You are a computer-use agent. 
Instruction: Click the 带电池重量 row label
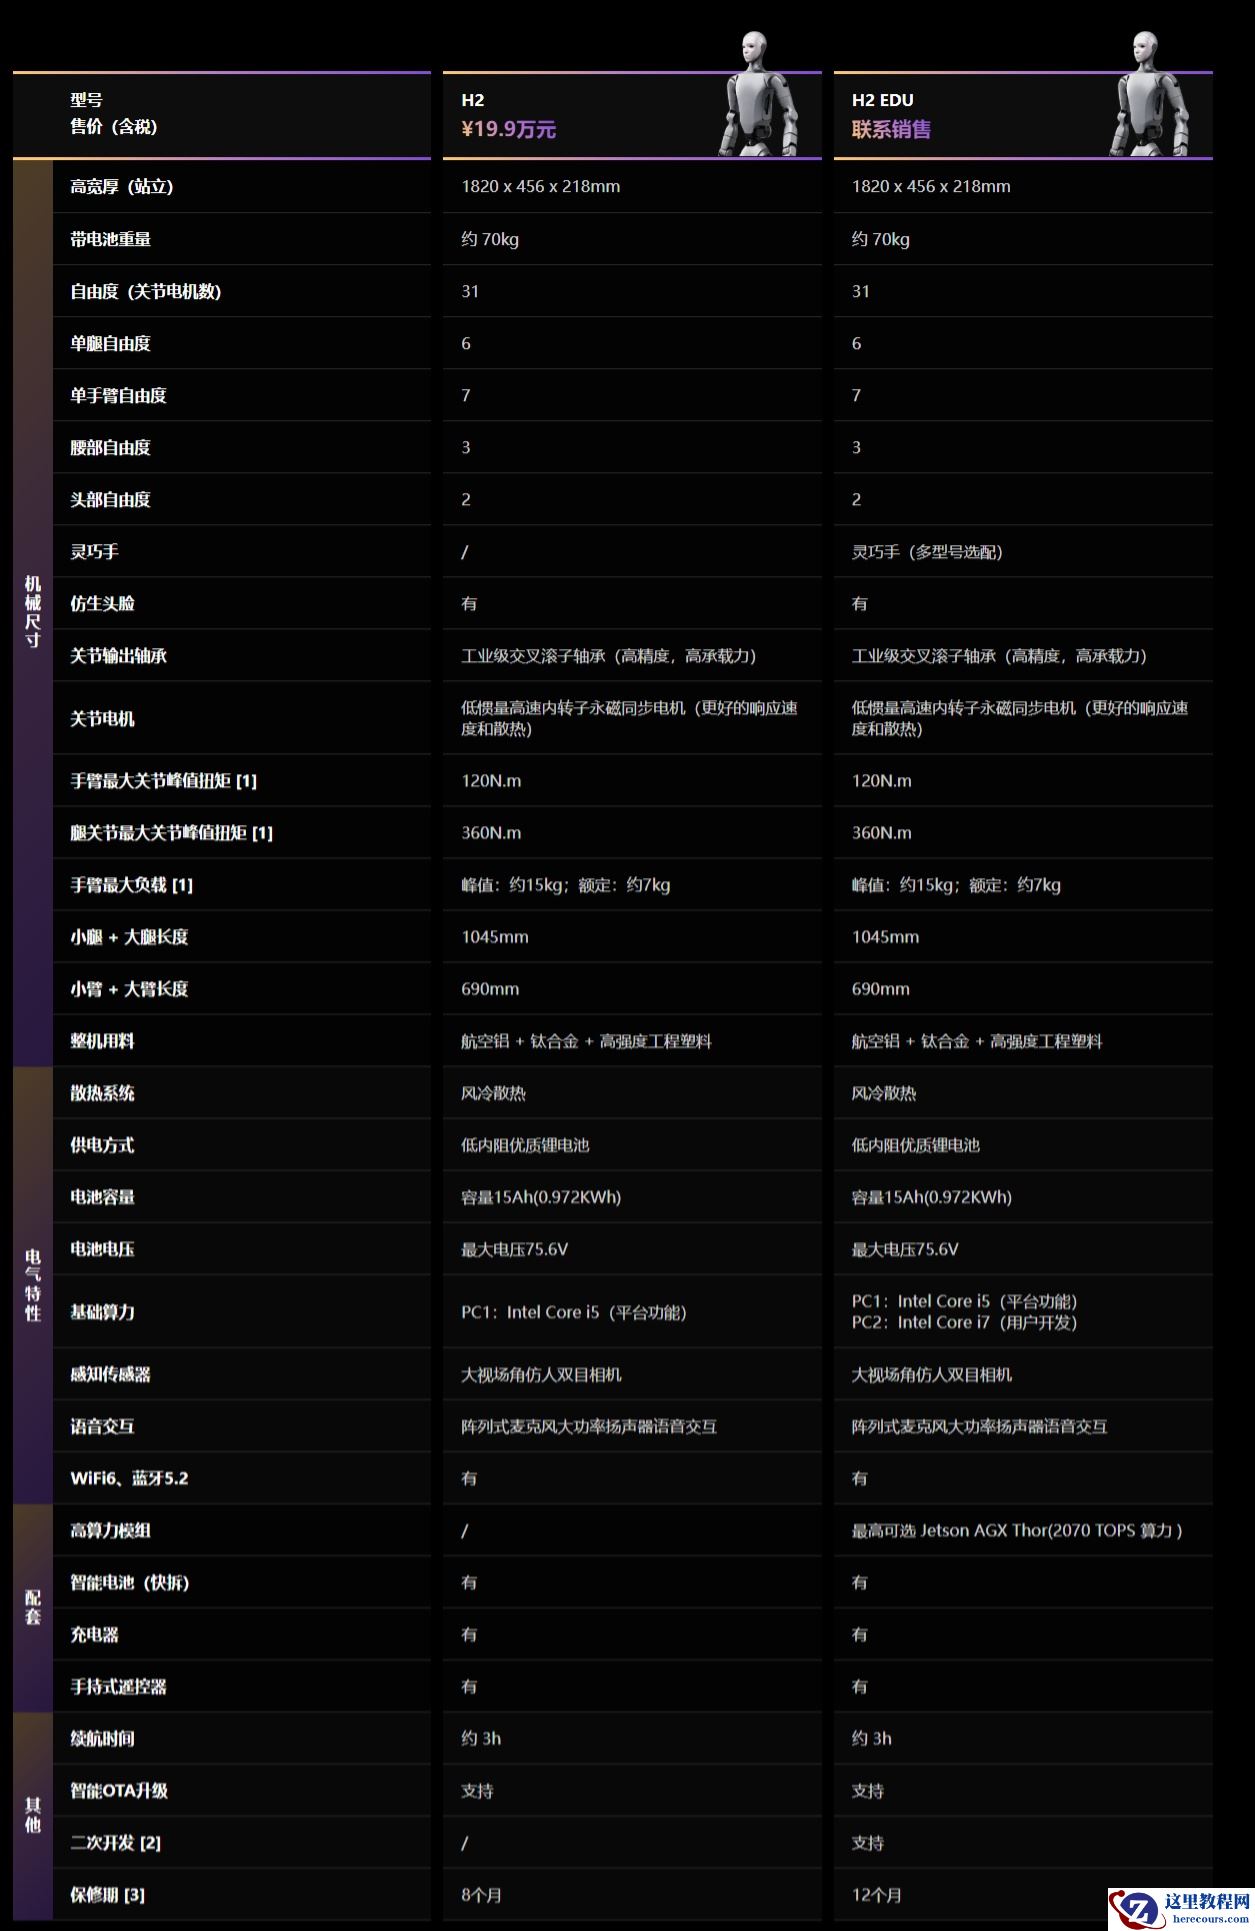tap(110, 239)
